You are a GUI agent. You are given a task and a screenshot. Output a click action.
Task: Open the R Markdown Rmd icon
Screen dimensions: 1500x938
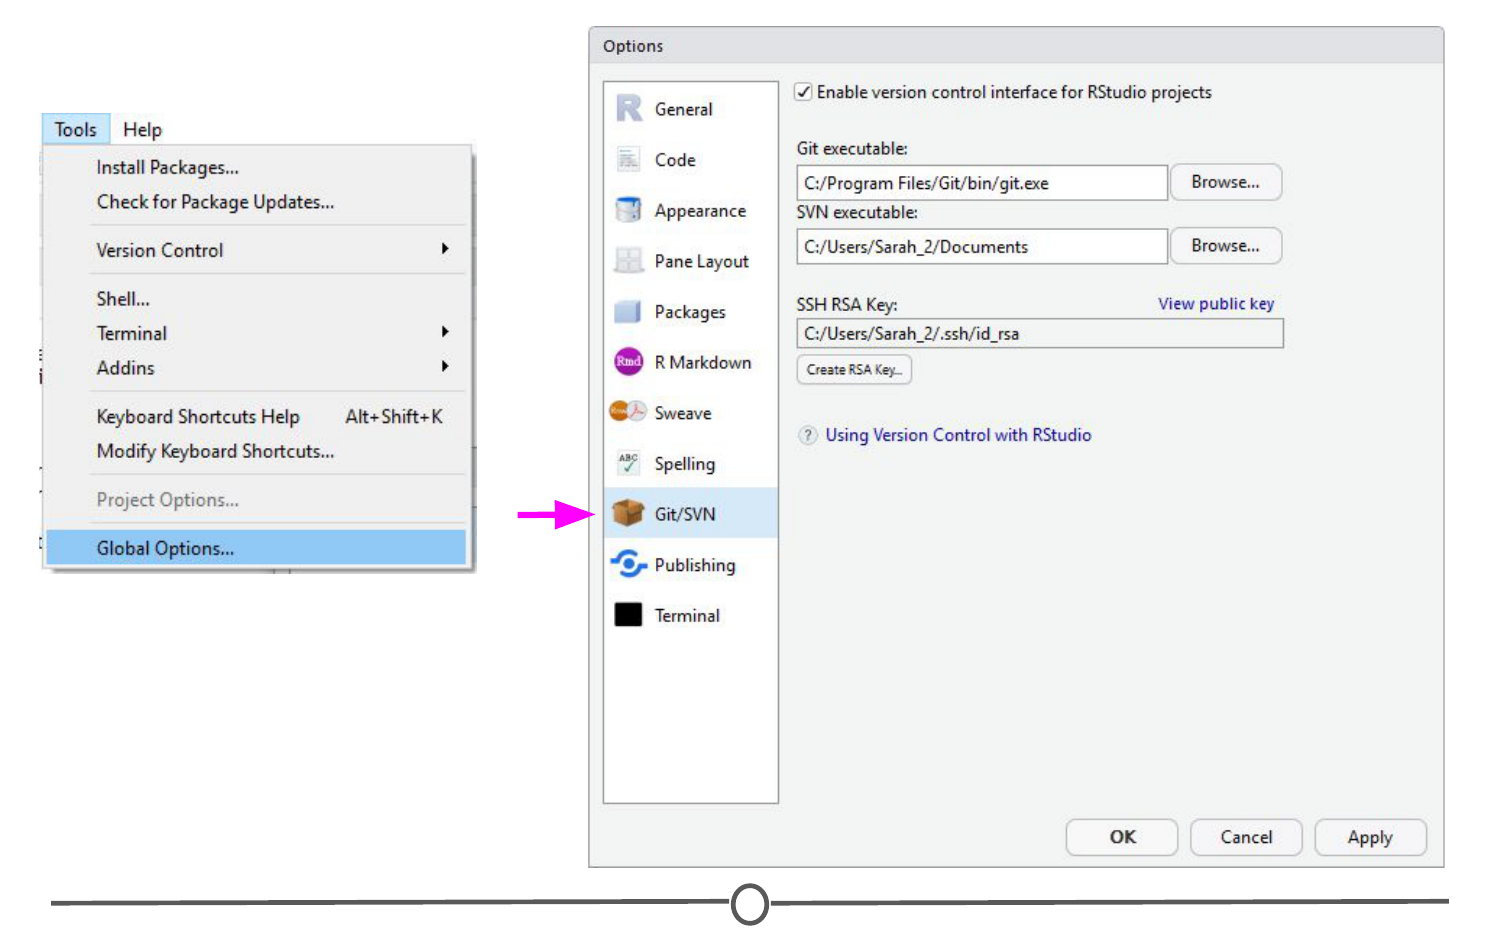point(629,362)
